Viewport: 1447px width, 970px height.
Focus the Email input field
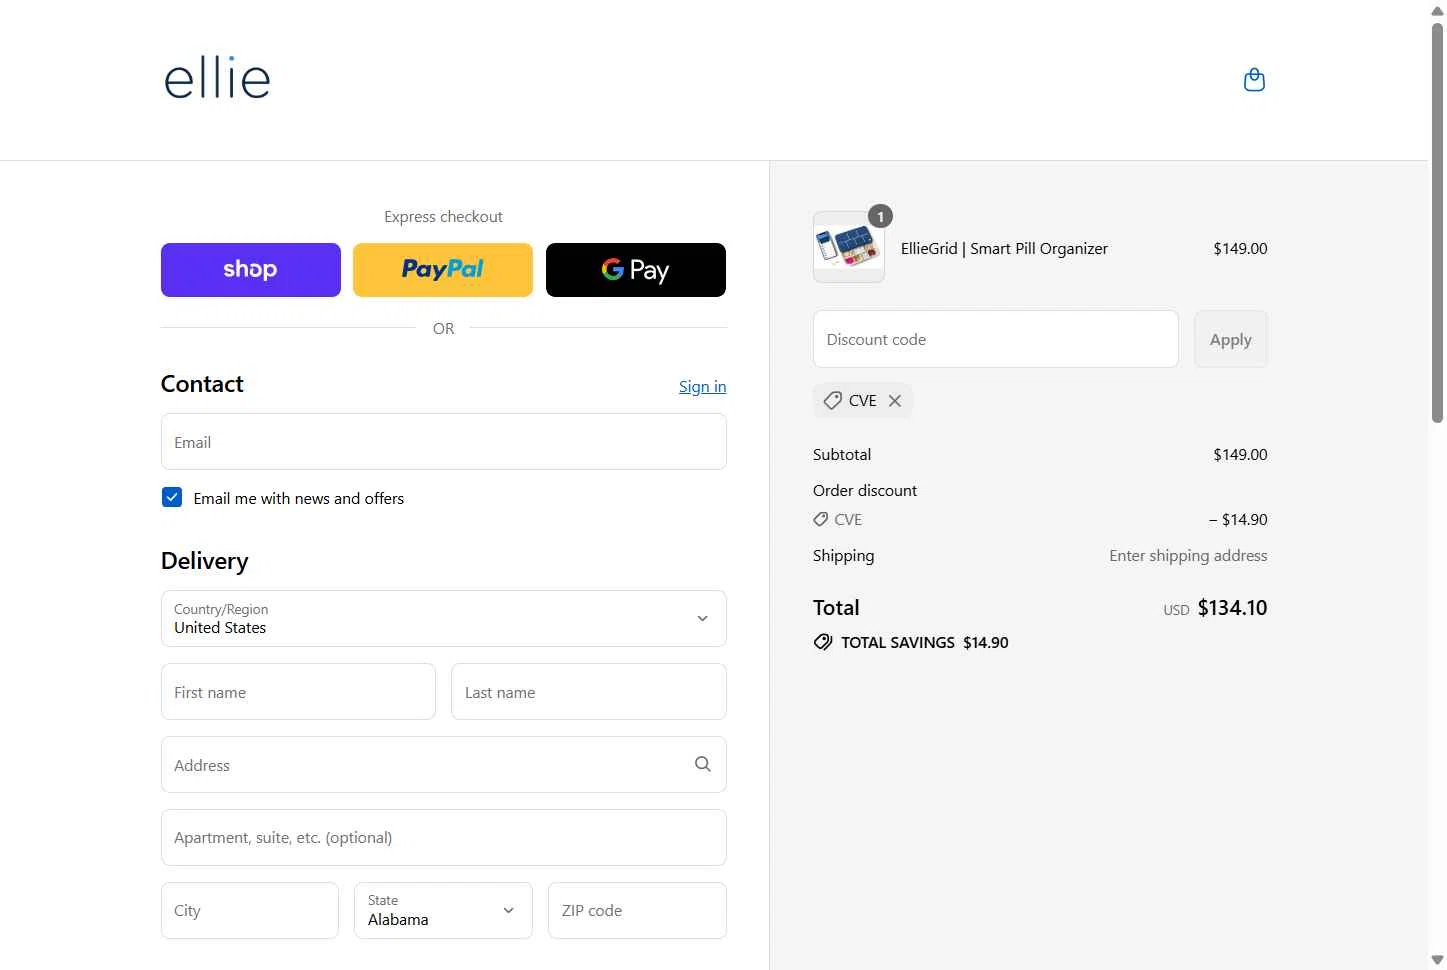(444, 442)
